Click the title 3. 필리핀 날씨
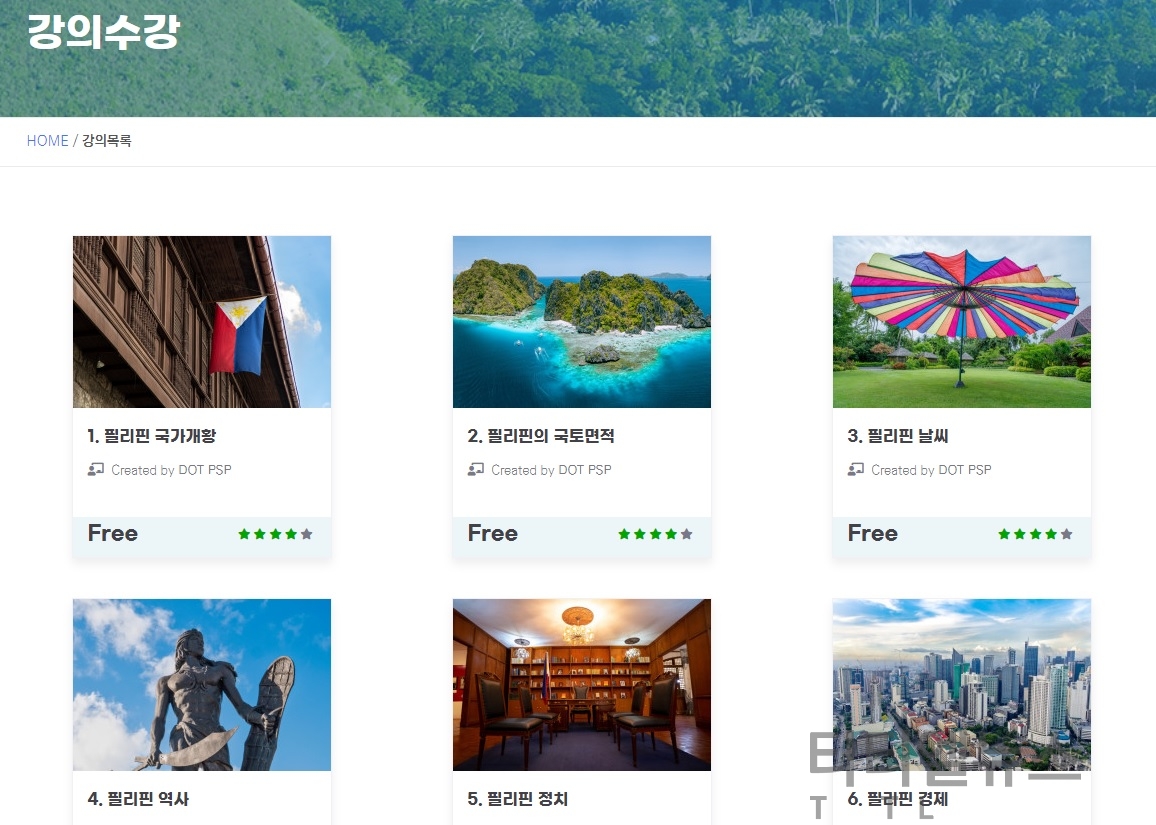Viewport: 1156px width, 825px height. point(898,436)
